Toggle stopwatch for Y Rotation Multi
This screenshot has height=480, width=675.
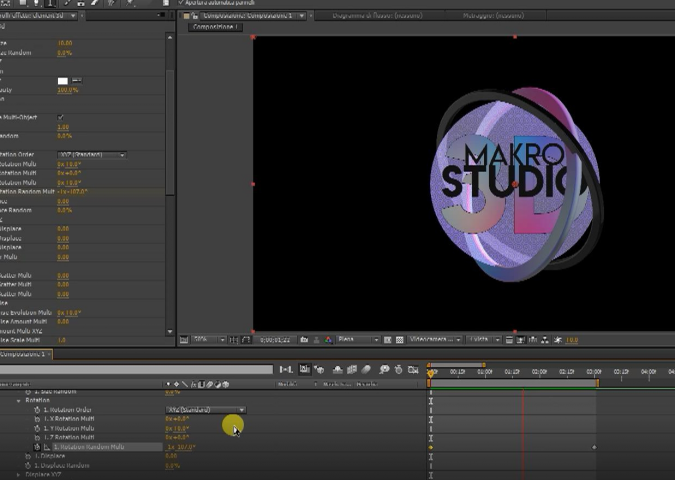(37, 428)
